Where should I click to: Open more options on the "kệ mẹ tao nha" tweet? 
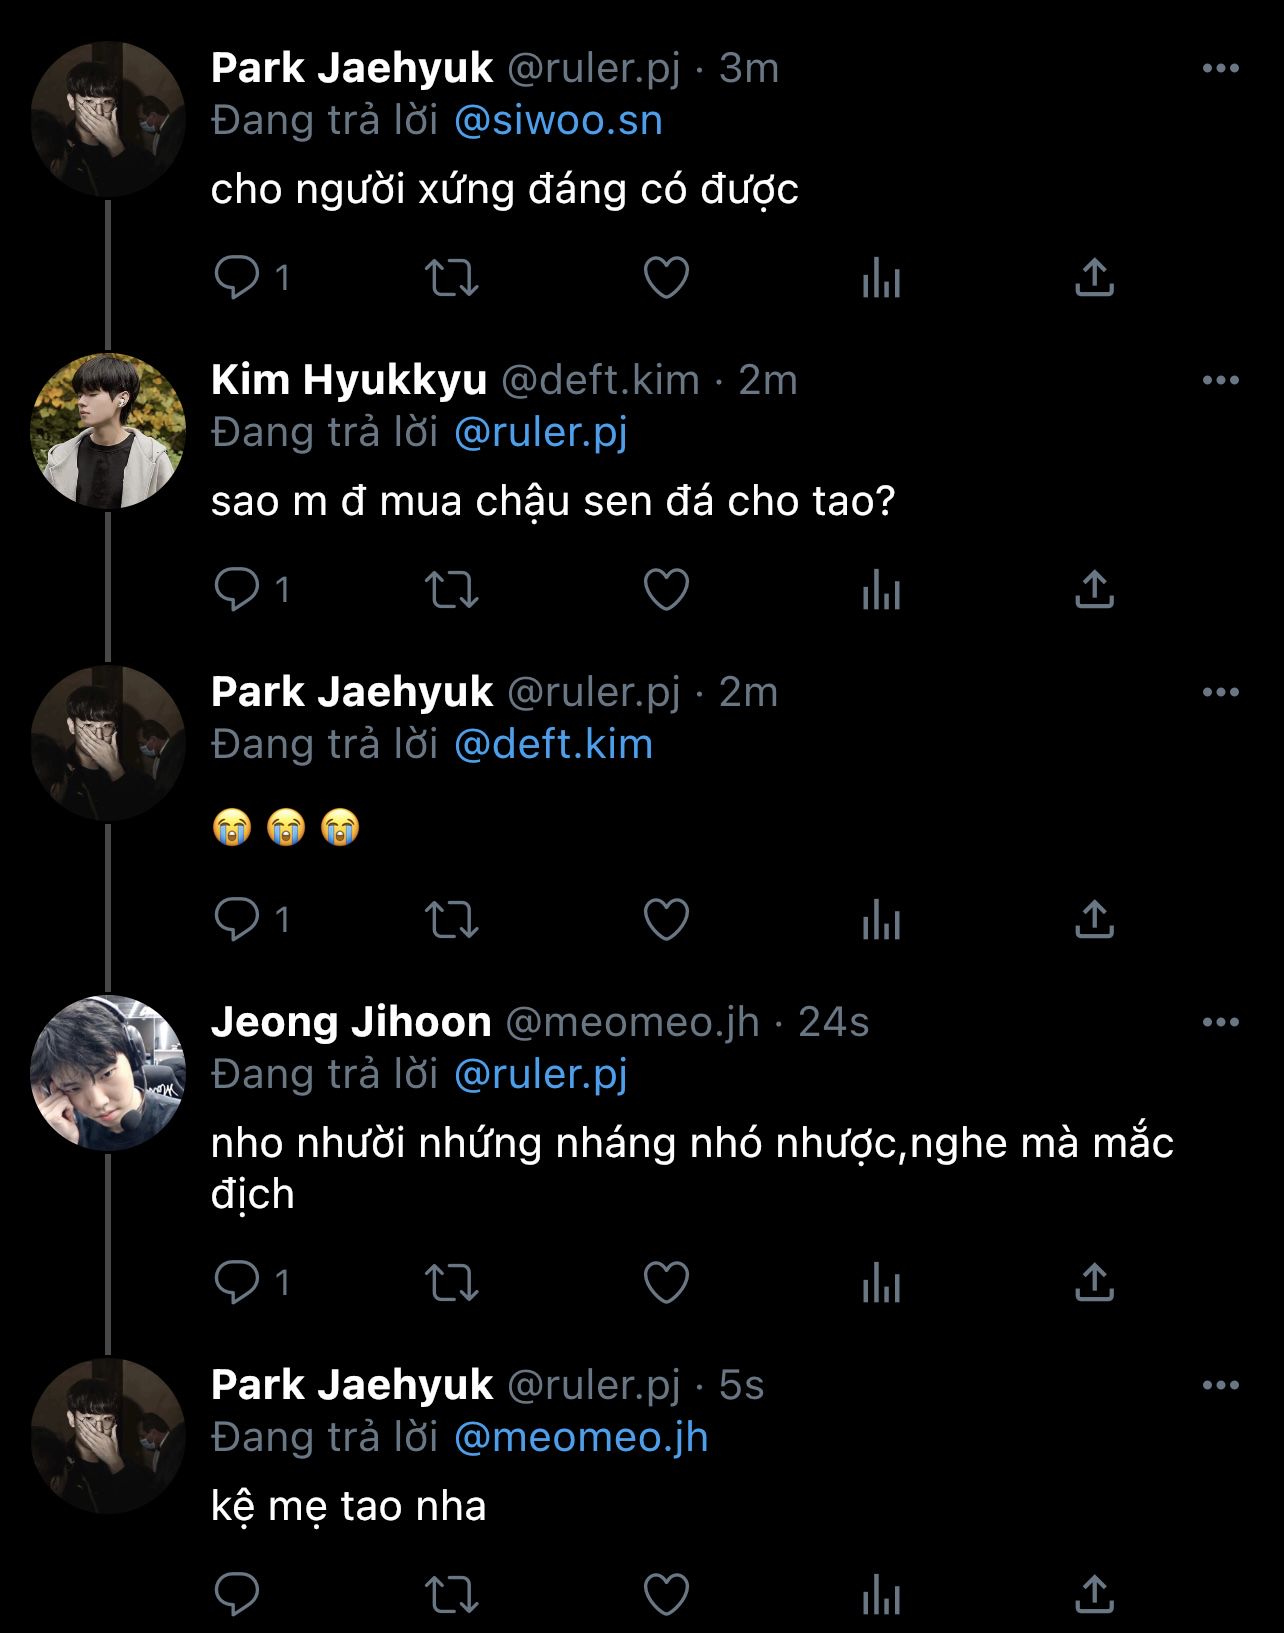coord(1220,1386)
